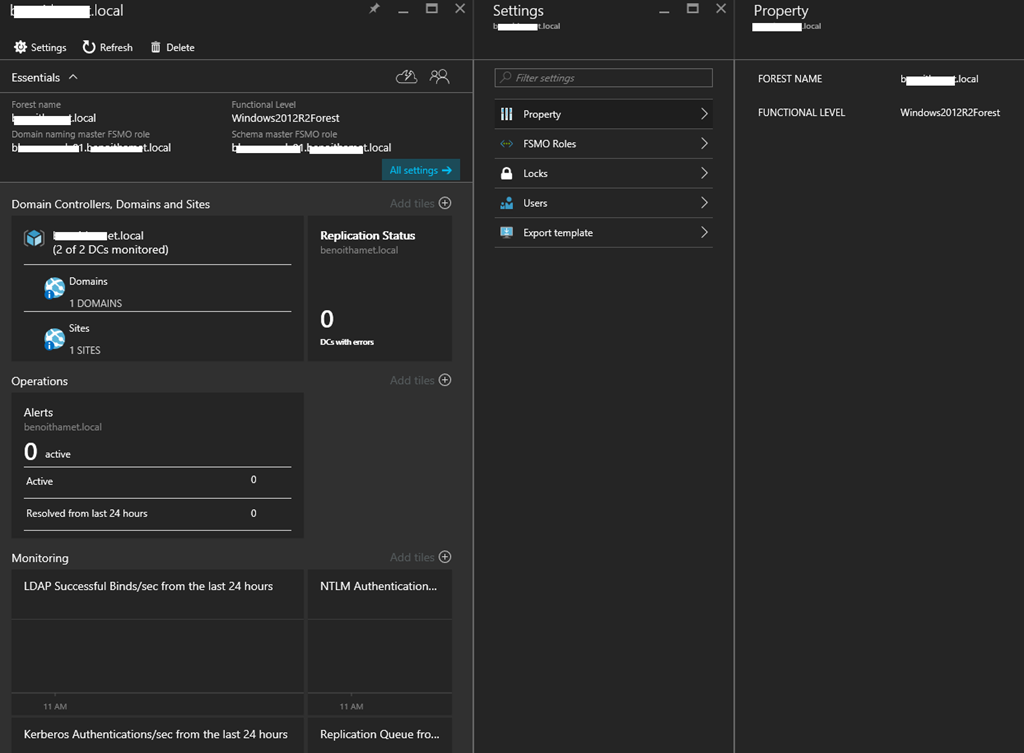Click the Refresh icon in toolbar
Viewport: 1024px width, 753px height.
tap(89, 47)
